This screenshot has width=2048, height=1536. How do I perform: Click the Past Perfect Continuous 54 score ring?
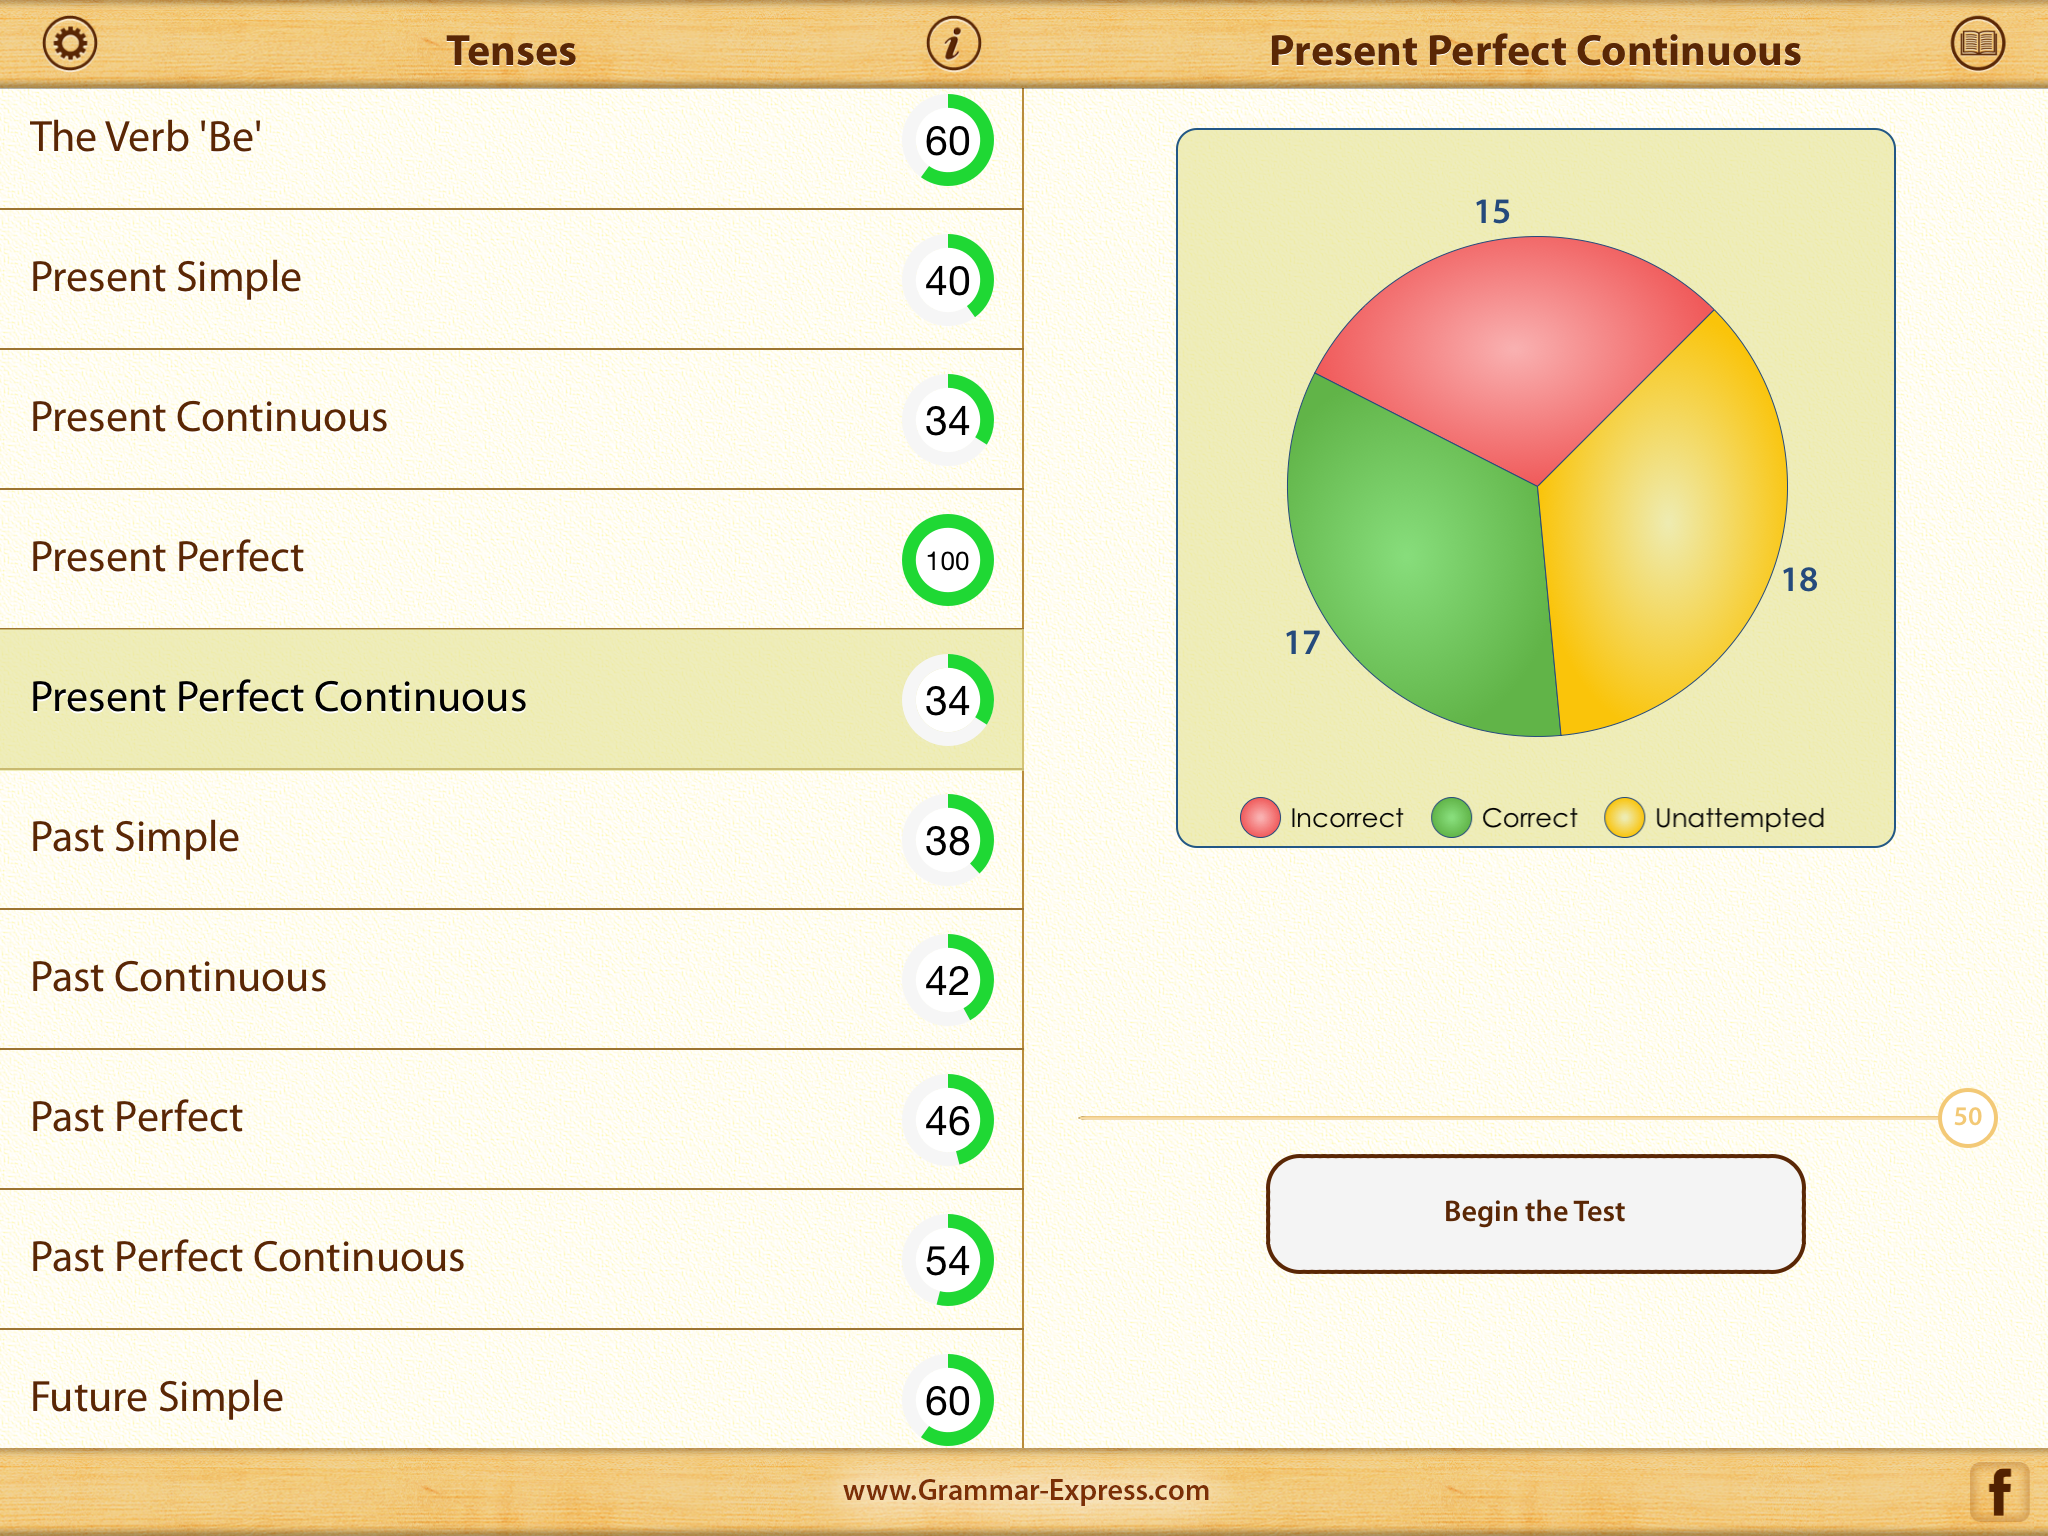pos(947,1260)
